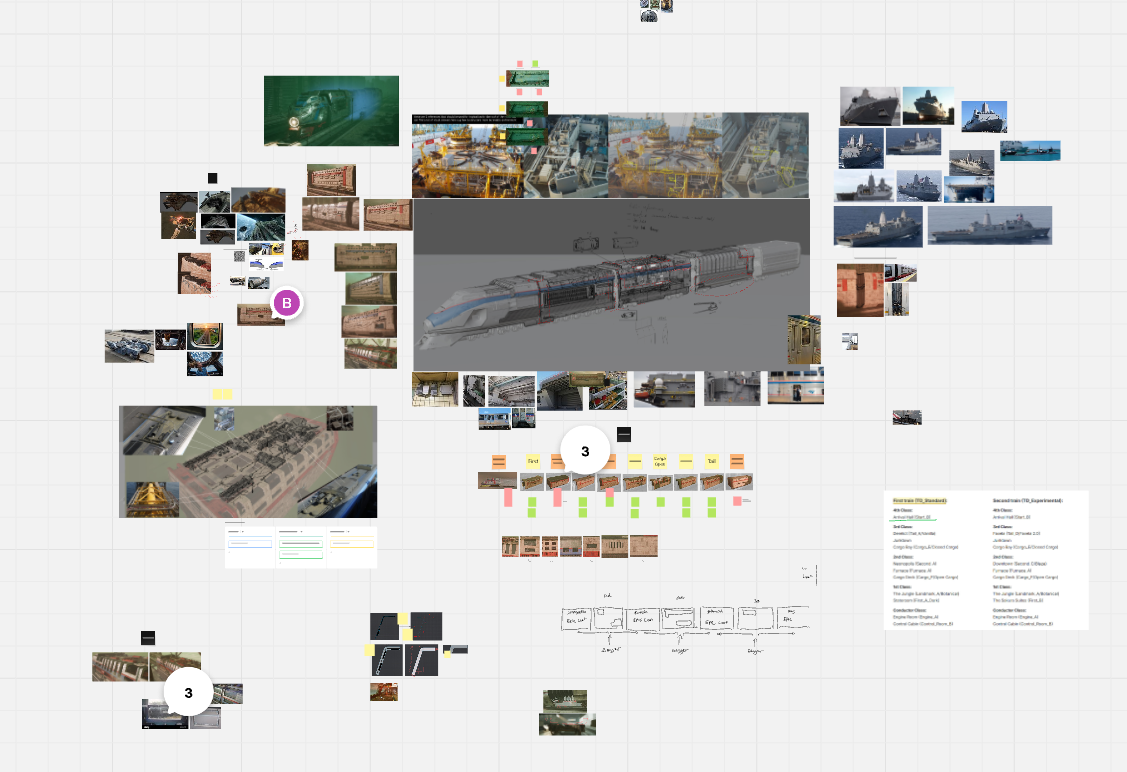The image size is (1127, 772).
Task: Click the "Second train (TD_Experimental)" heading
Action: coord(1027,500)
